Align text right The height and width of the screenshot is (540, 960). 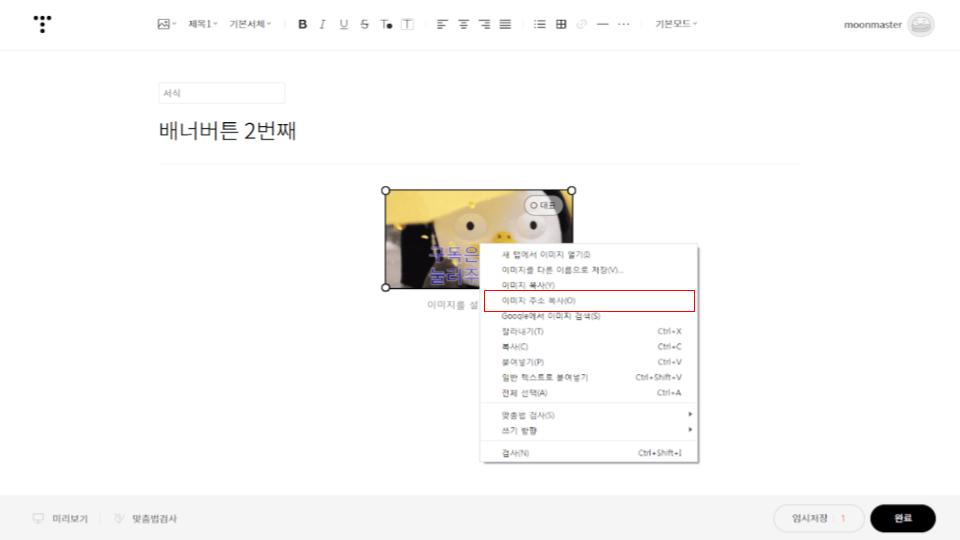pos(484,24)
